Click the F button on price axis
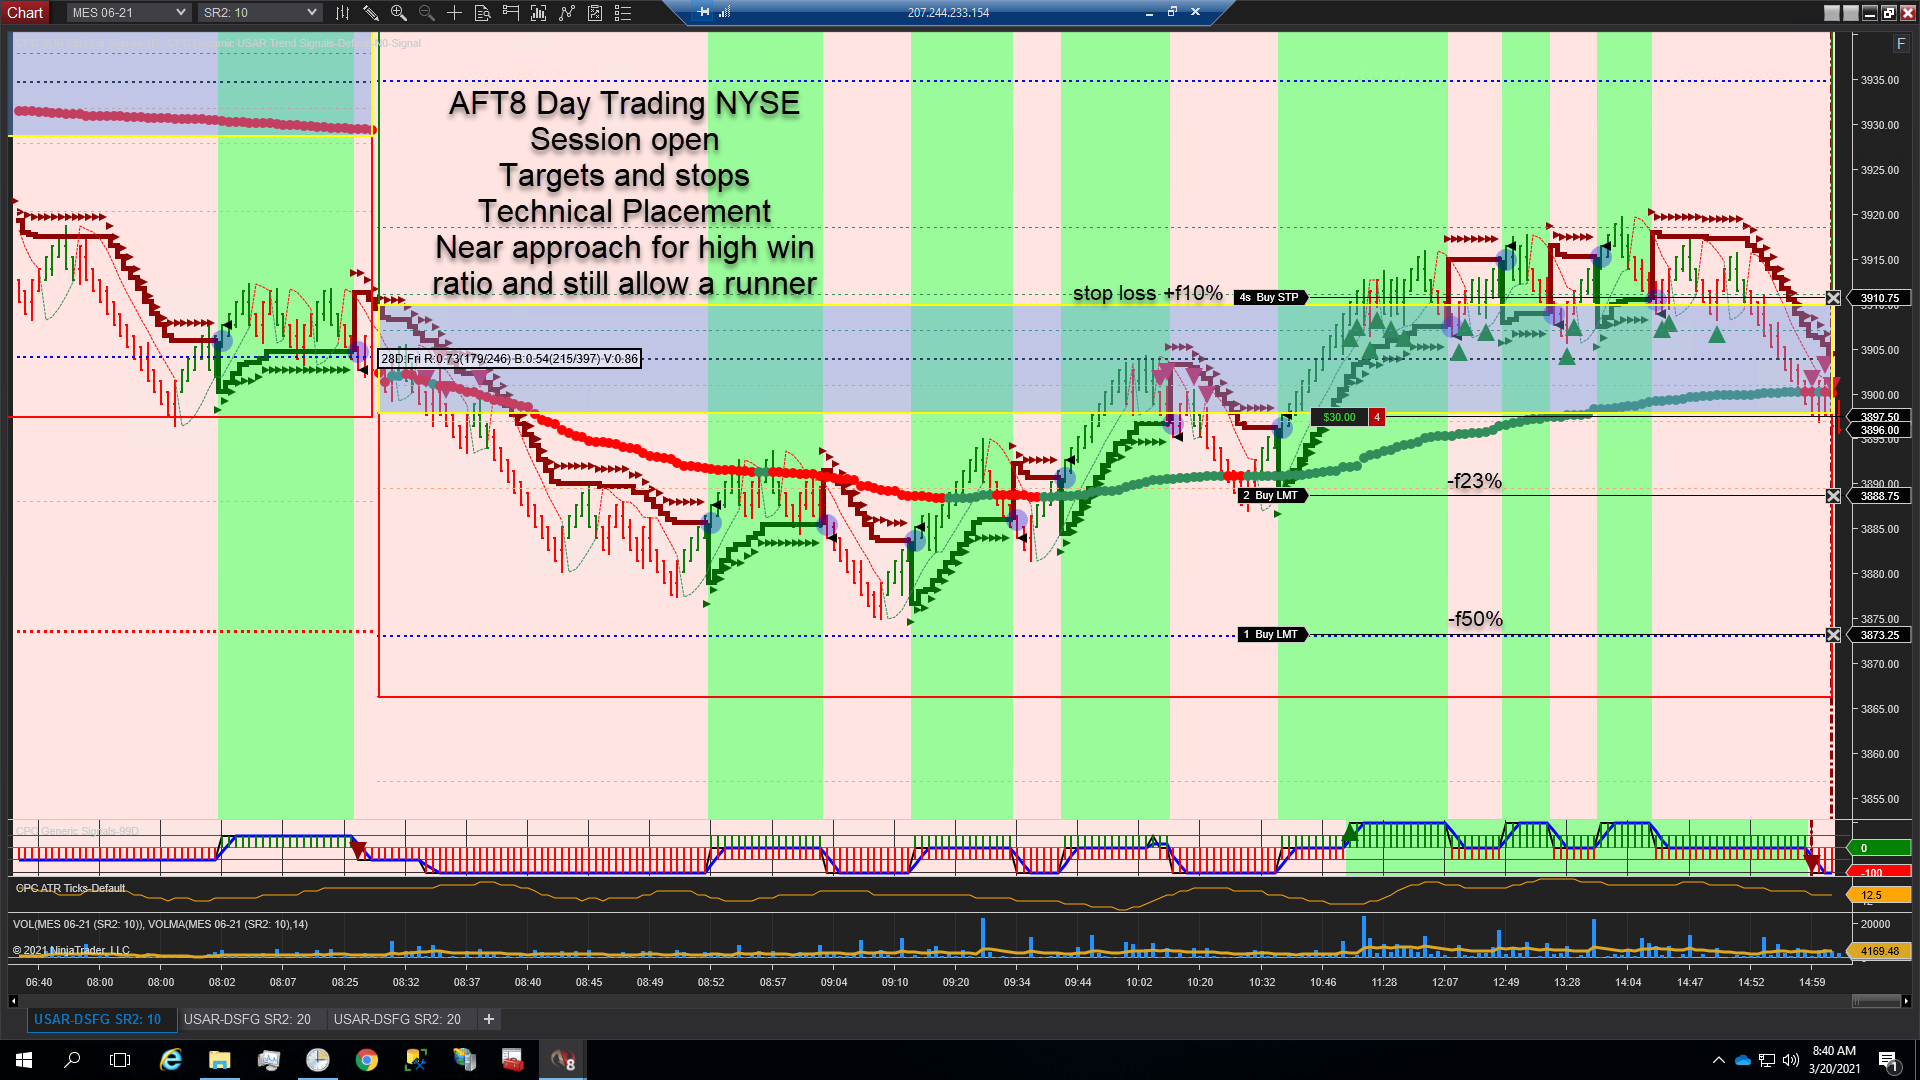 [x=1901, y=44]
